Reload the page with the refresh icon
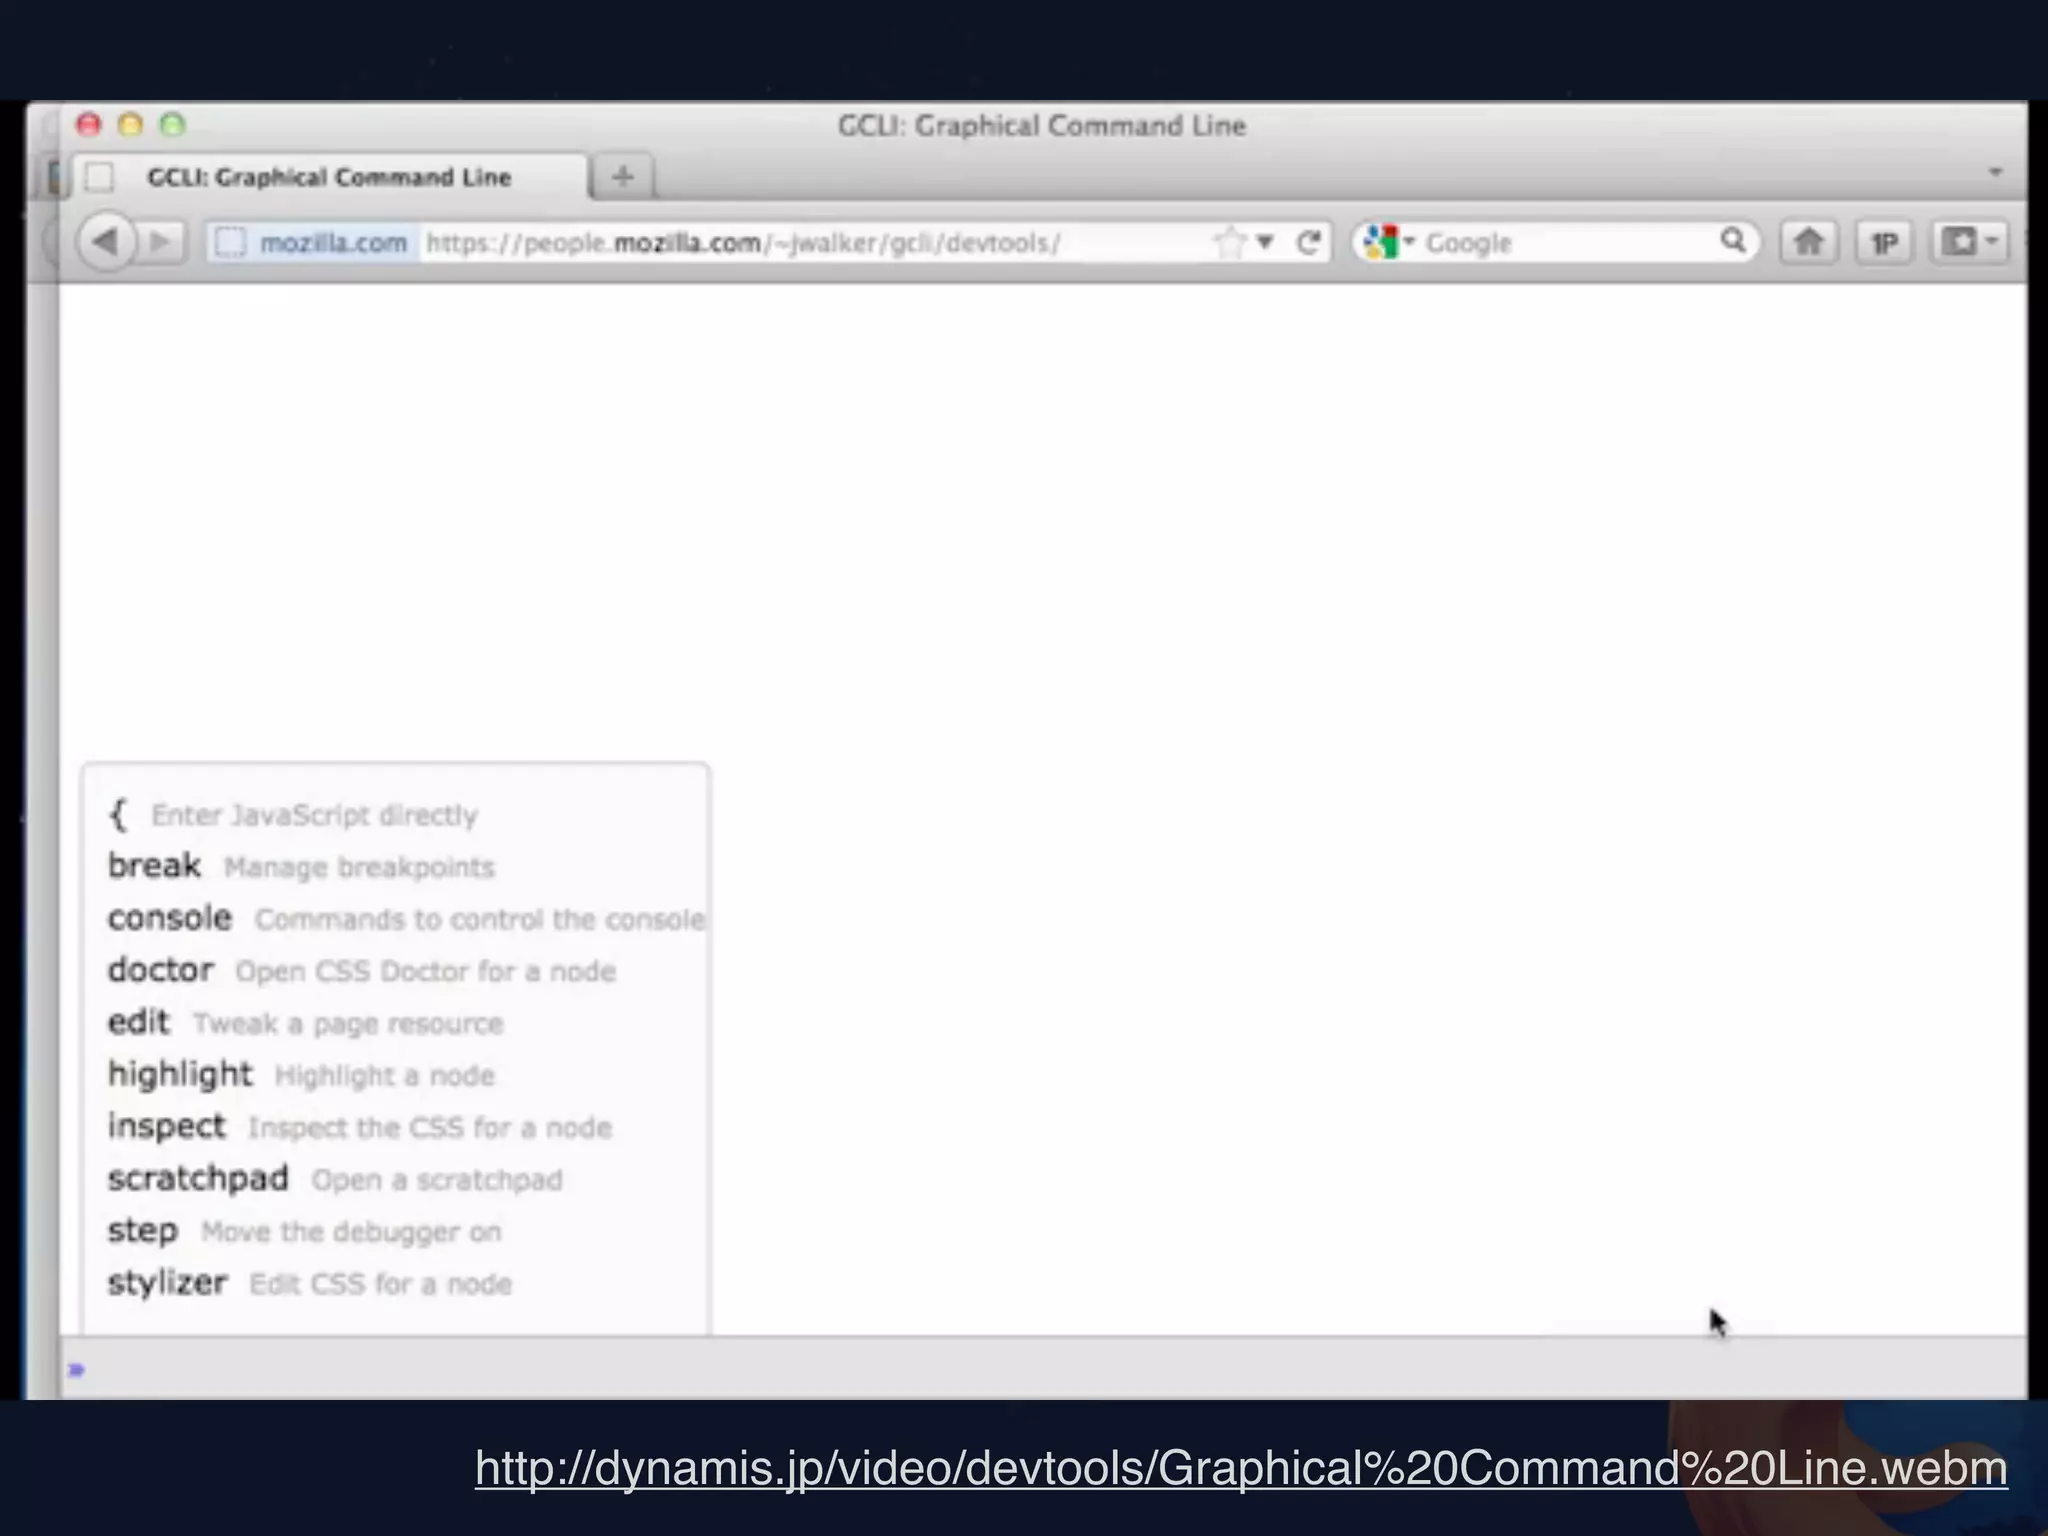Image resolution: width=2048 pixels, height=1536 pixels. 1308,242
